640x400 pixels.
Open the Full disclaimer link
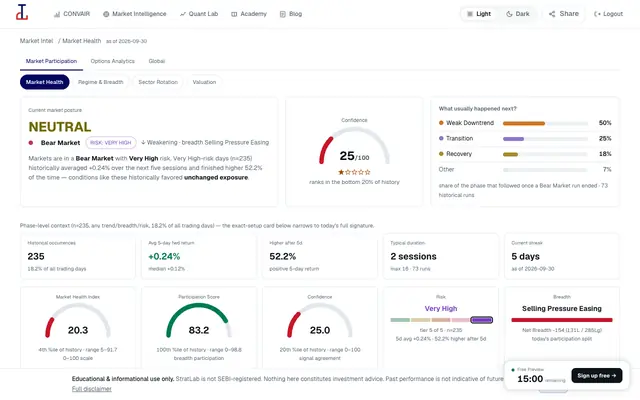pyautogui.click(x=91, y=389)
